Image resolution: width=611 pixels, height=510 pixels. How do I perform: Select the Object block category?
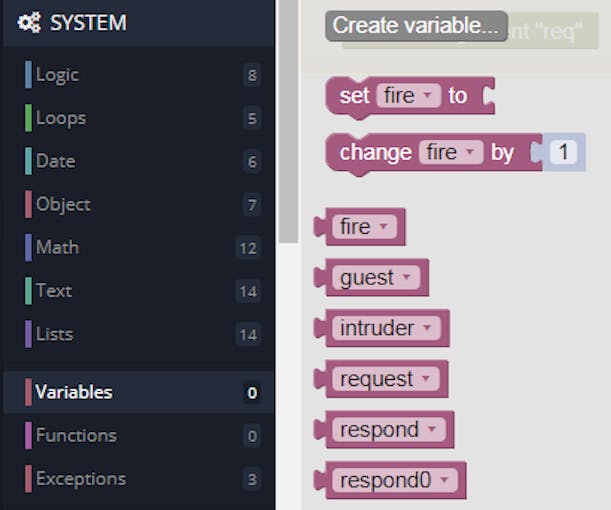coord(63,204)
